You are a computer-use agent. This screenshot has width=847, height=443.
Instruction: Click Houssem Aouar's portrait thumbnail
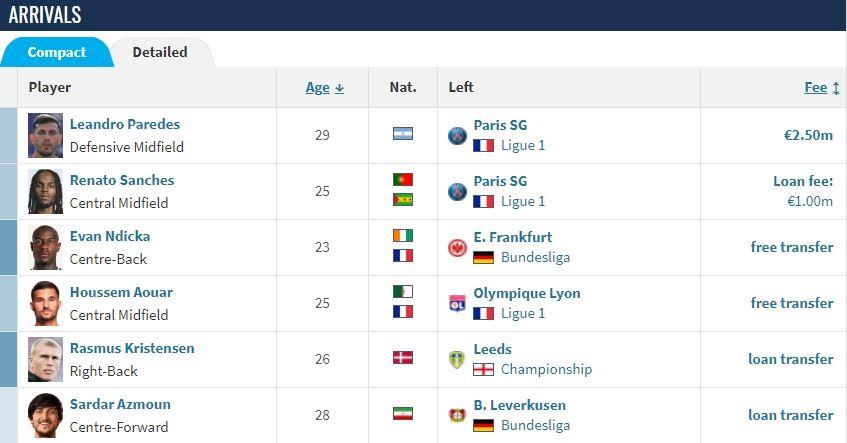(x=45, y=304)
